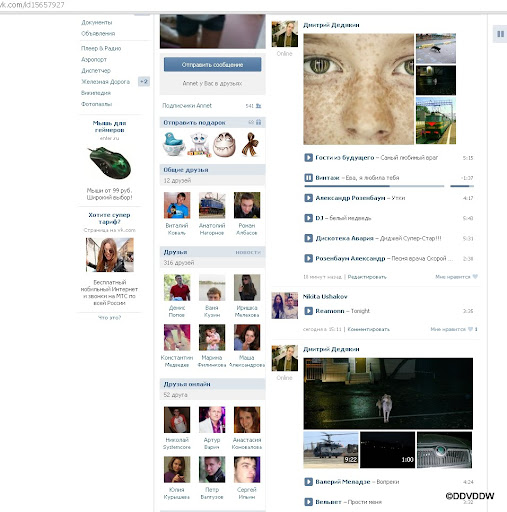The image size is (507, 512).
Task: Seek in the Винтаж track progress bar
Action: [x=374, y=186]
